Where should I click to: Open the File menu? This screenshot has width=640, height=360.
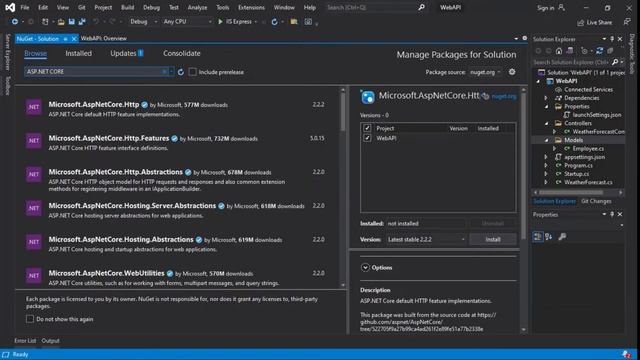click(25, 7)
